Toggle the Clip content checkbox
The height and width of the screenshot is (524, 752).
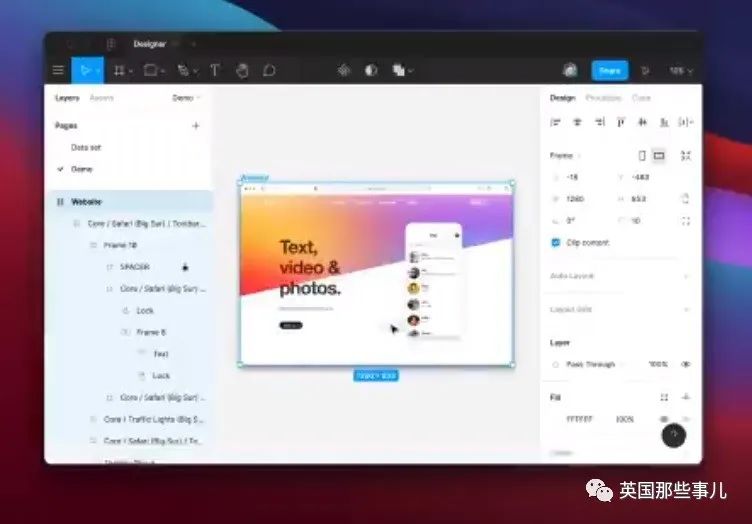(555, 243)
